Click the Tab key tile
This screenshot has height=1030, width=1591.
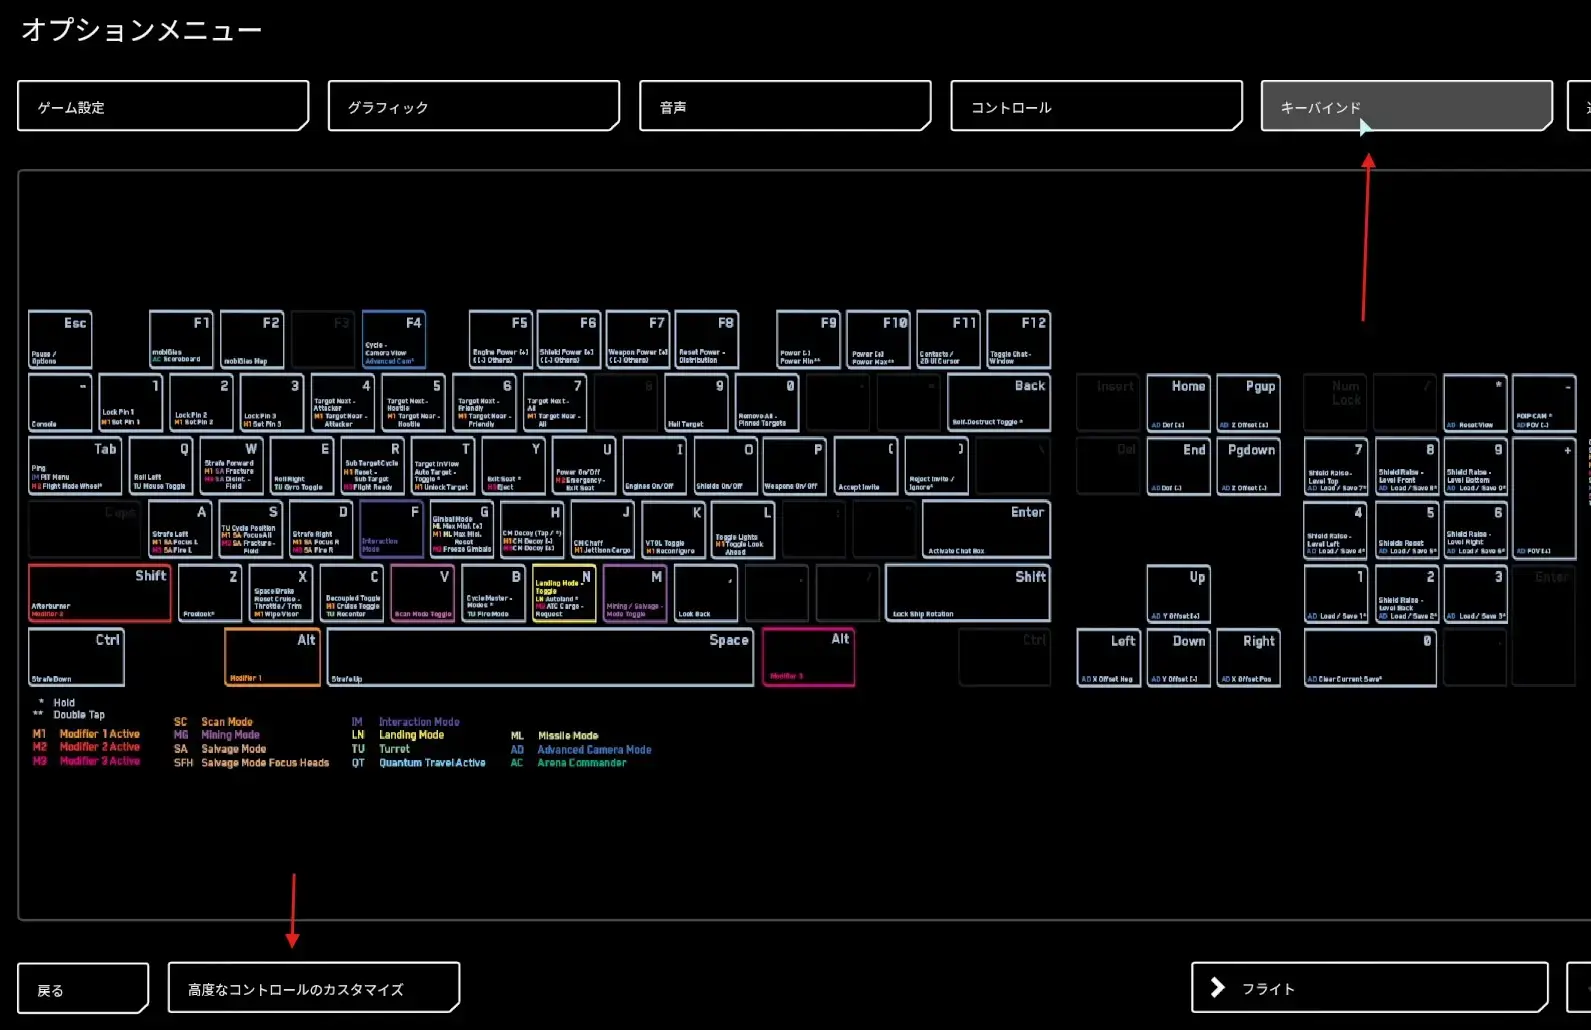(x=76, y=466)
